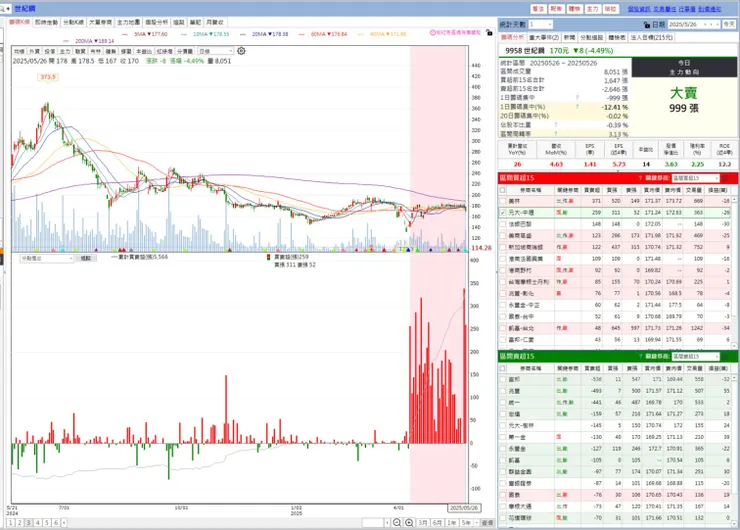Open the chart settings gear icon
This screenshot has height=530, width=740.
point(241,51)
